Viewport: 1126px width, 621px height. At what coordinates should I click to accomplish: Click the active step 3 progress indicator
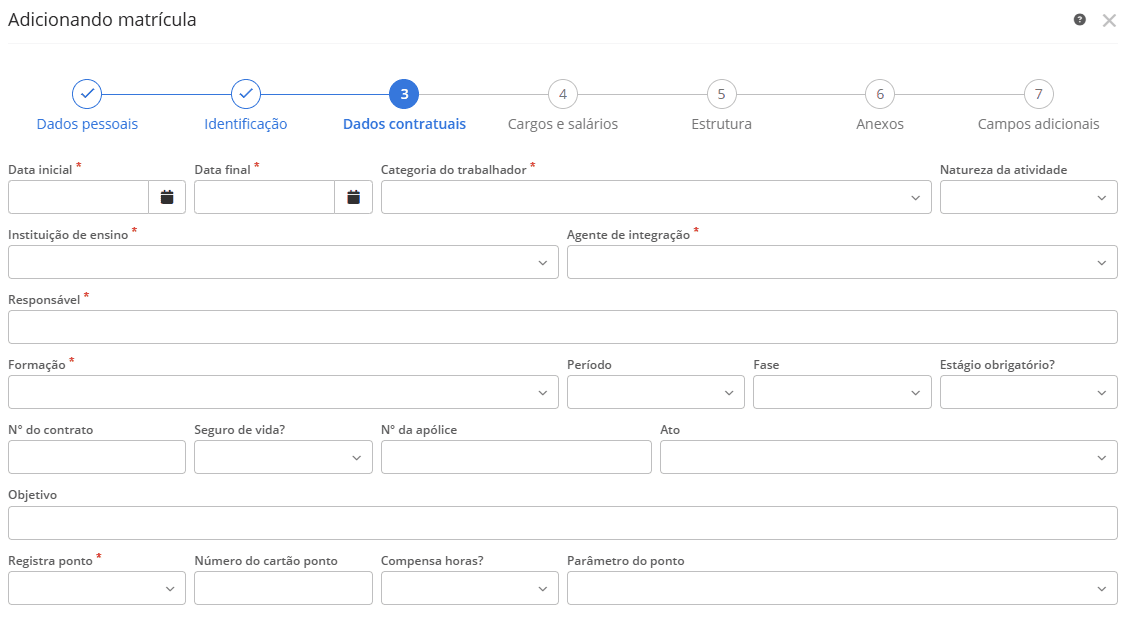tap(403, 93)
